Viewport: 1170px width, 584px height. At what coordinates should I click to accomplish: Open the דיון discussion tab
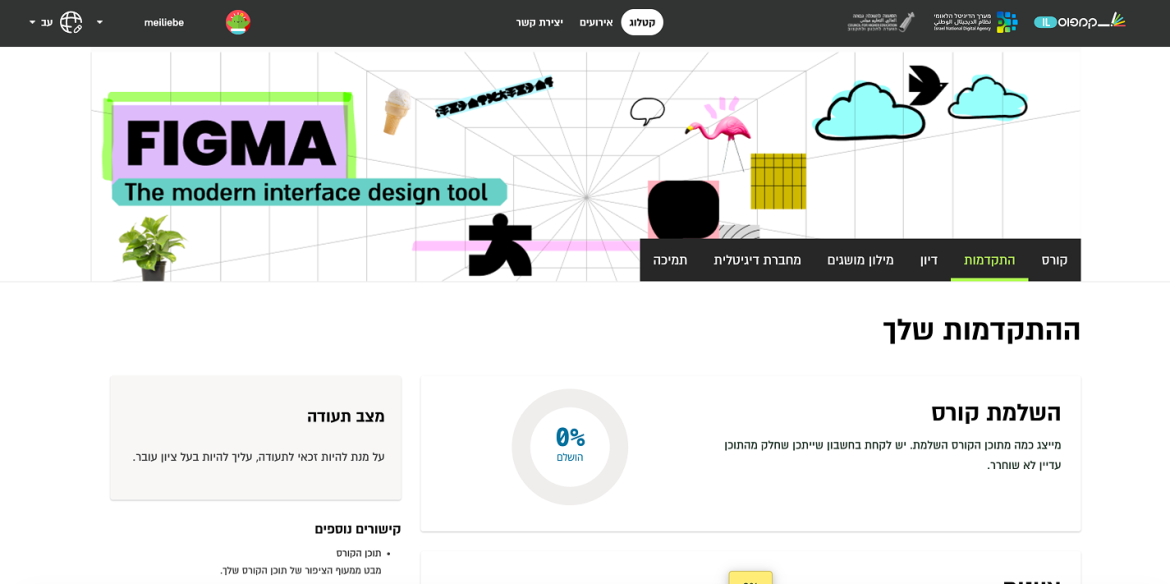click(929, 260)
